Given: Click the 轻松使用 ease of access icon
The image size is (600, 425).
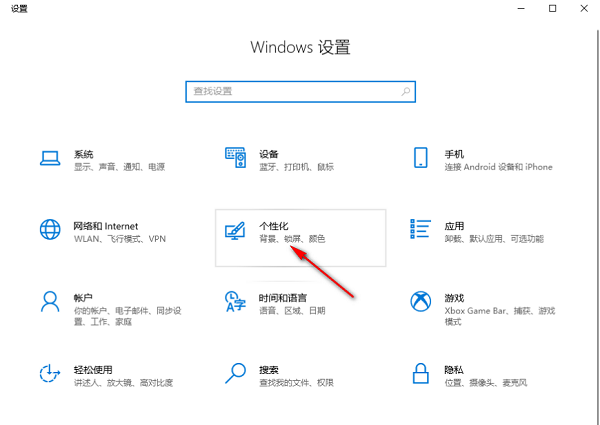Looking at the screenshot, I should point(50,374).
